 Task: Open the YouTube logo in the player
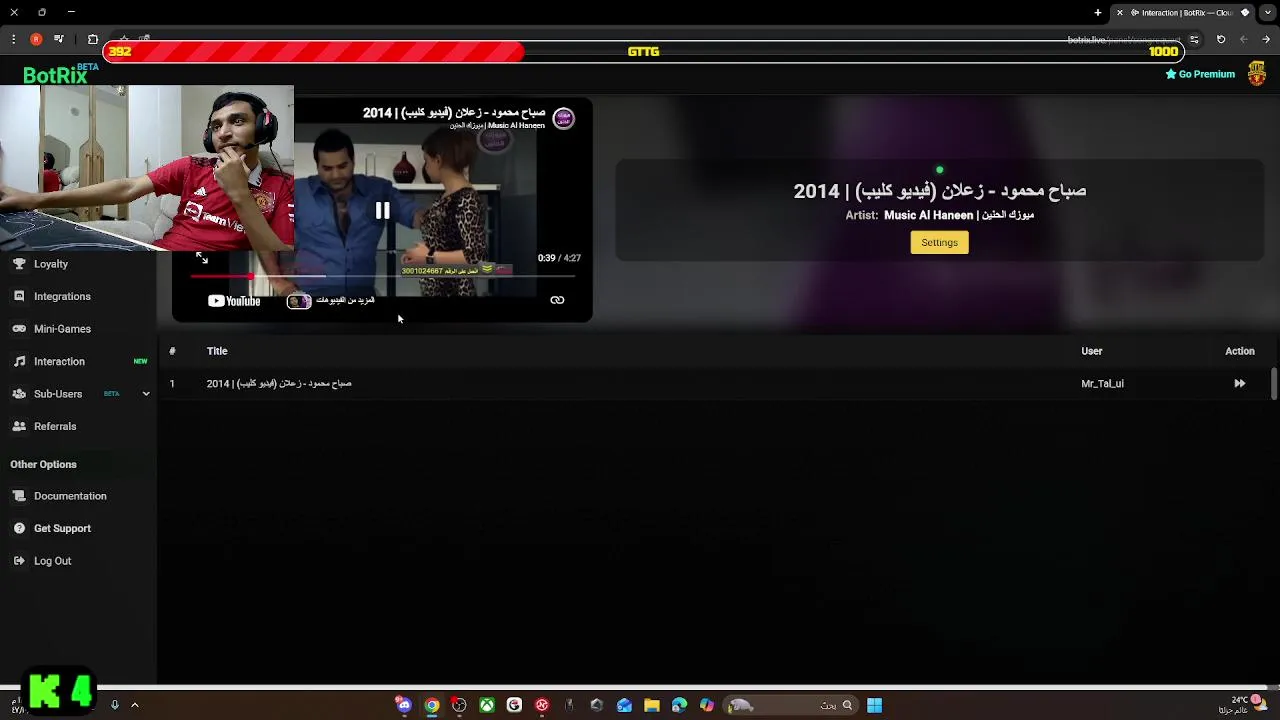pos(234,301)
